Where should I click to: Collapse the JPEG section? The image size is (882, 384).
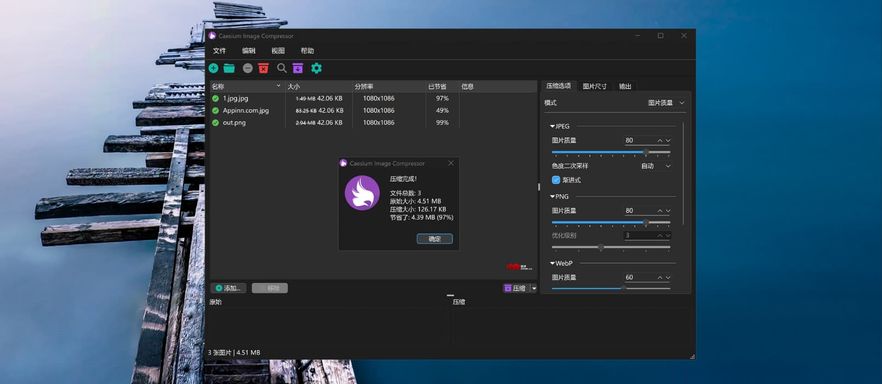[x=560, y=126]
